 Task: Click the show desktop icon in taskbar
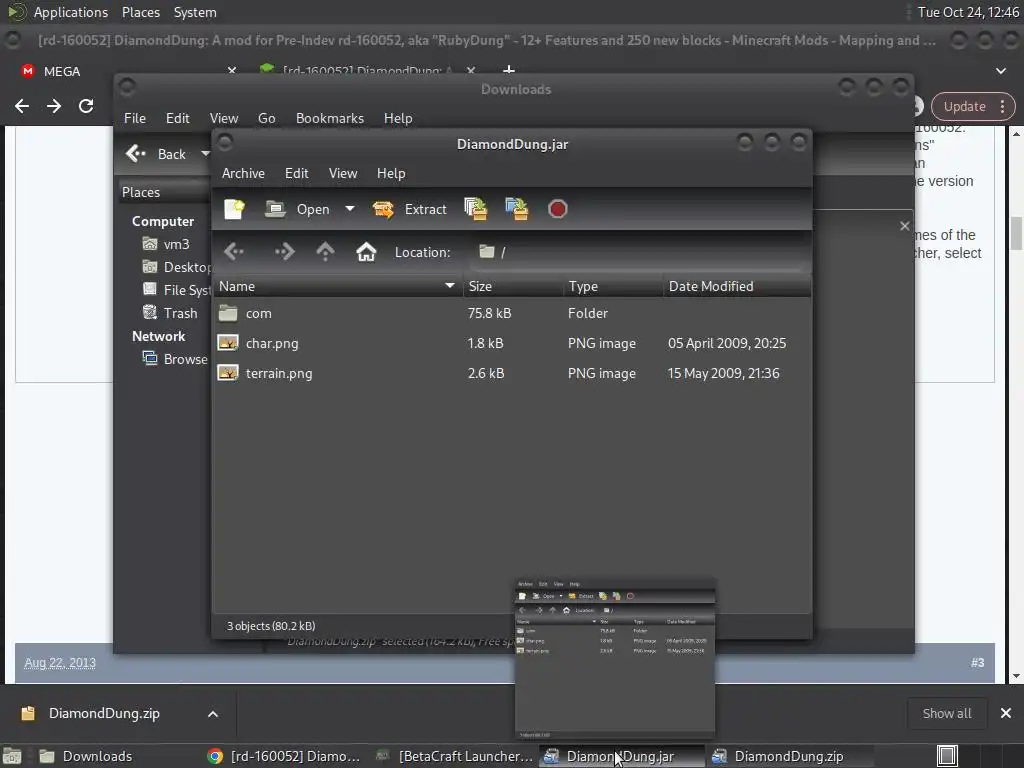click(x=12, y=756)
